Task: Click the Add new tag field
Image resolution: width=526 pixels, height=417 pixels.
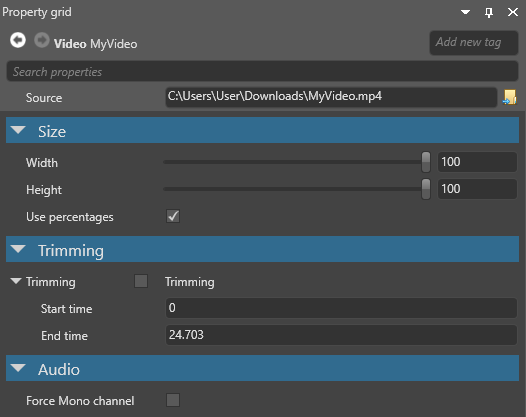Action: point(474,43)
